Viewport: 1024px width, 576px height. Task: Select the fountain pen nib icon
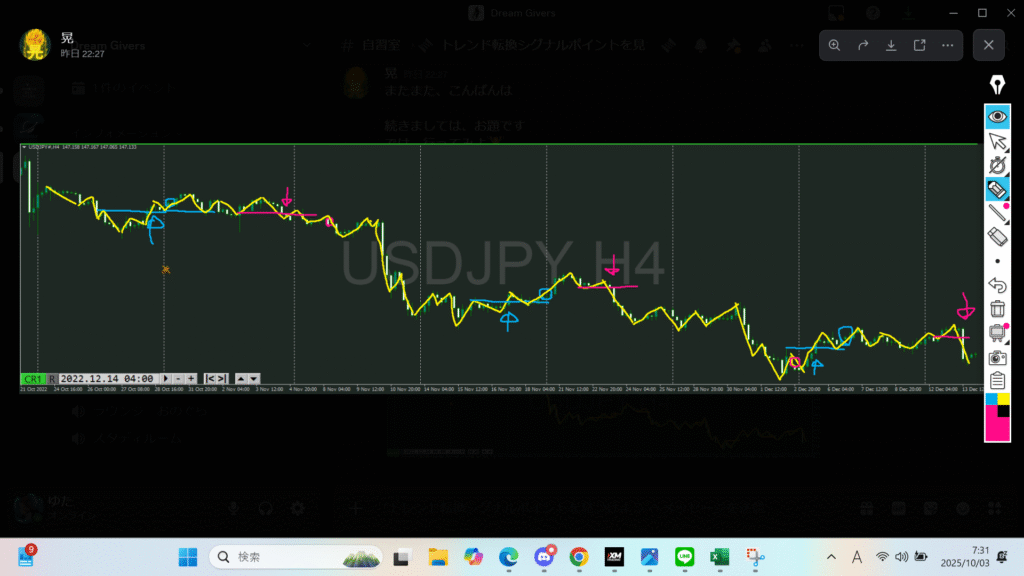pyautogui.click(x=997, y=83)
